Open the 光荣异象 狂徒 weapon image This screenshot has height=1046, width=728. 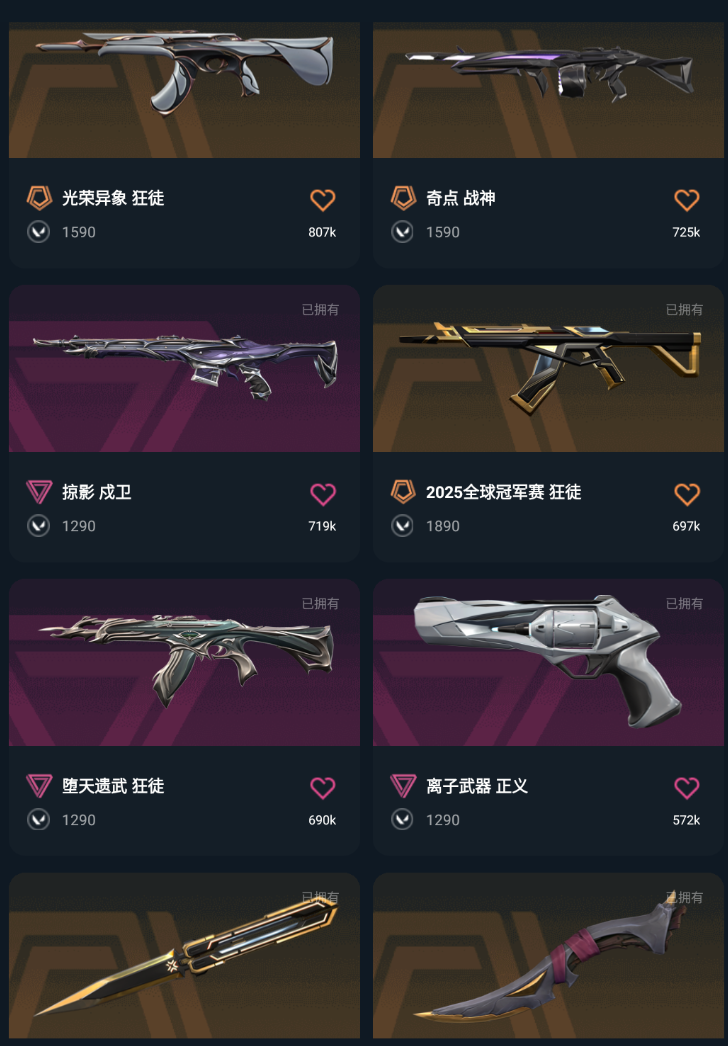point(184,89)
